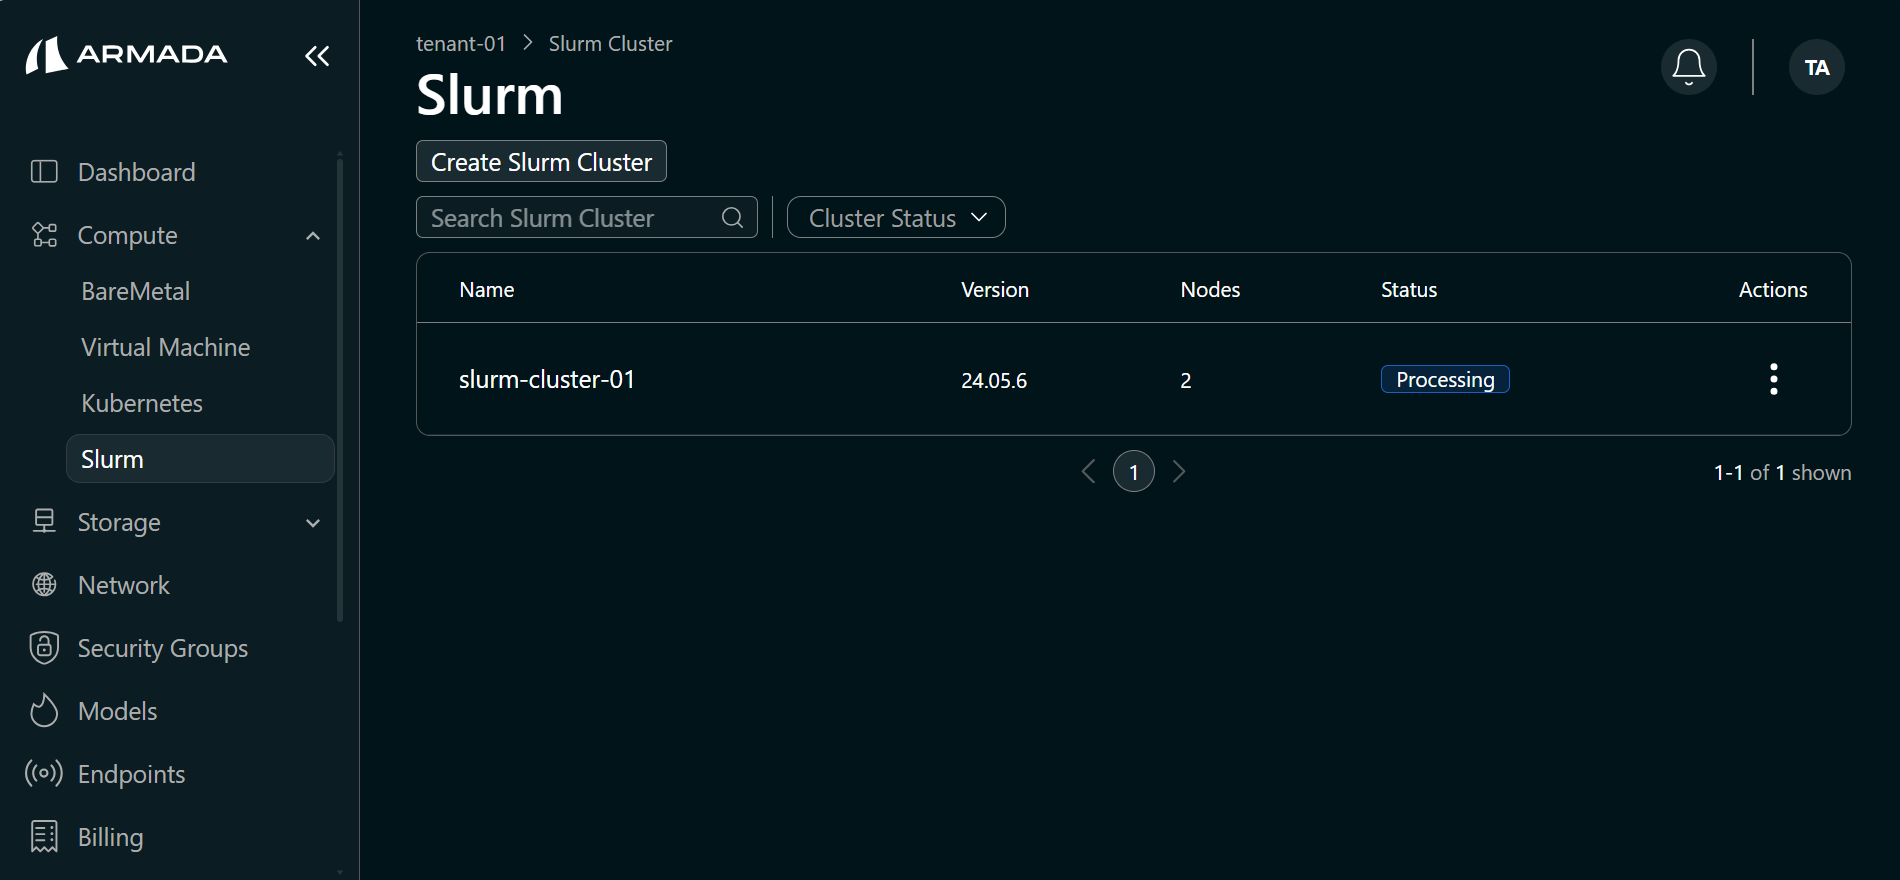Select page 1 in pagination
This screenshot has height=880, width=1900.
[x=1134, y=471]
